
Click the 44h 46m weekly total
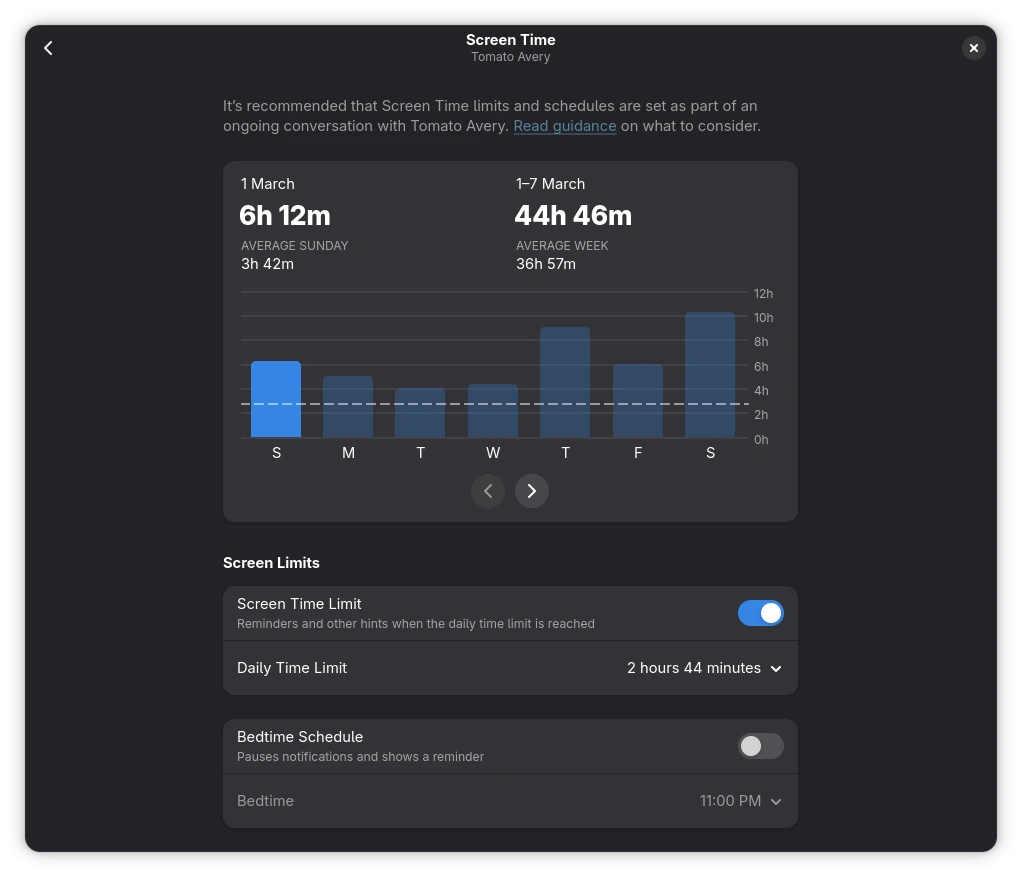coord(573,215)
